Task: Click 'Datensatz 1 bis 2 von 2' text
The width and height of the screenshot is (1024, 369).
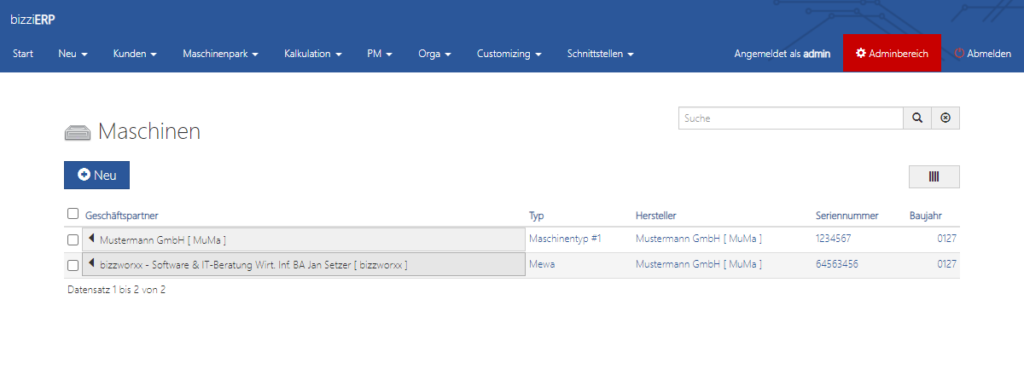Action: coord(116,289)
